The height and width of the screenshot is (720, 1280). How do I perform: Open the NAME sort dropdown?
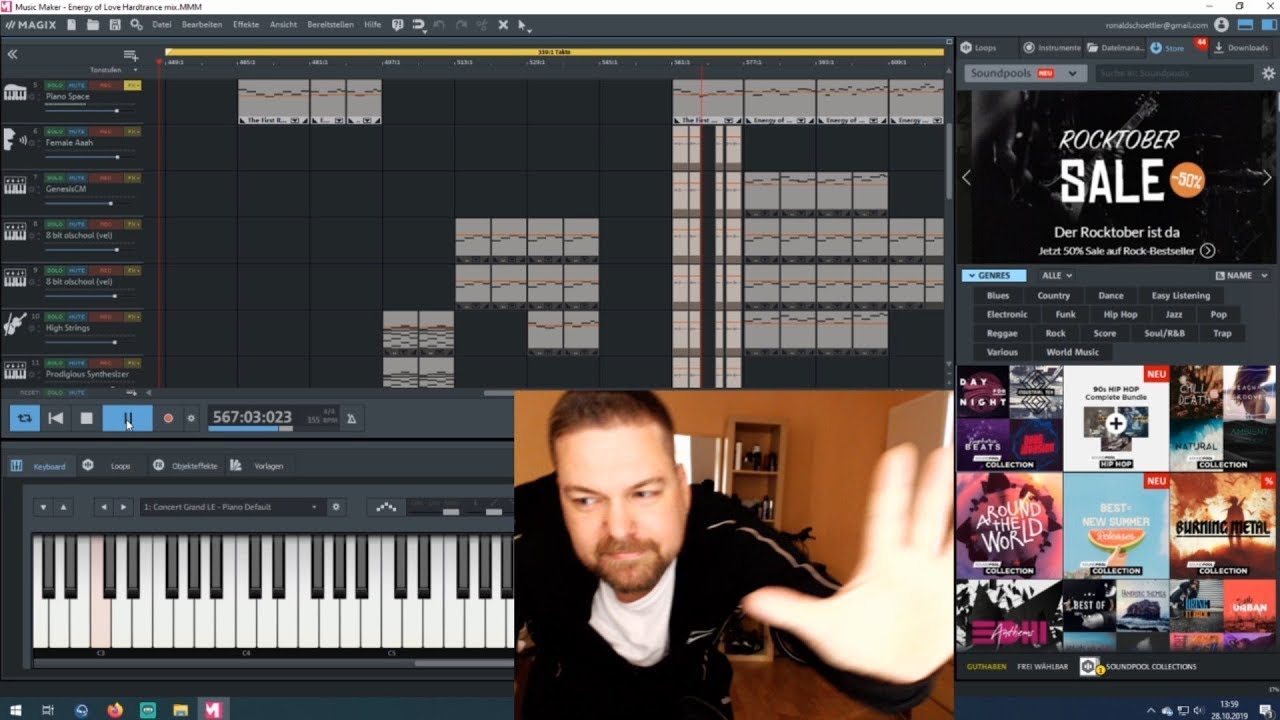pyautogui.click(x=1243, y=275)
